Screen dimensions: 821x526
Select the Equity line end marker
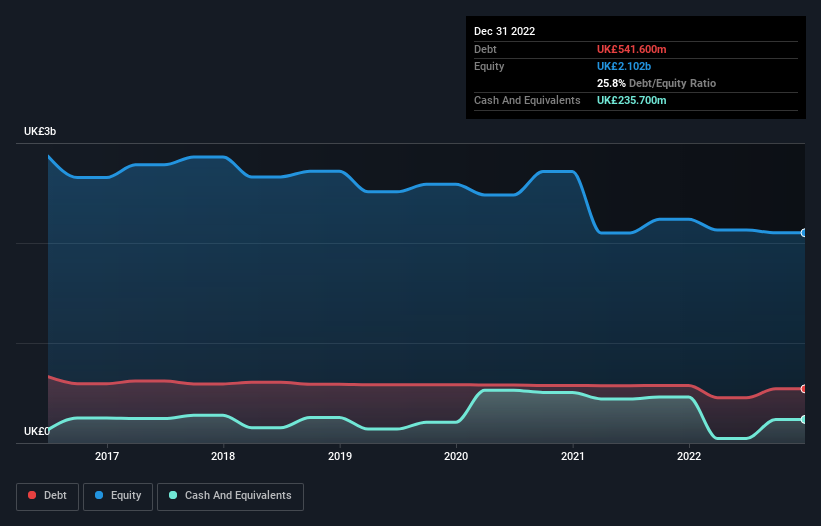tap(804, 233)
